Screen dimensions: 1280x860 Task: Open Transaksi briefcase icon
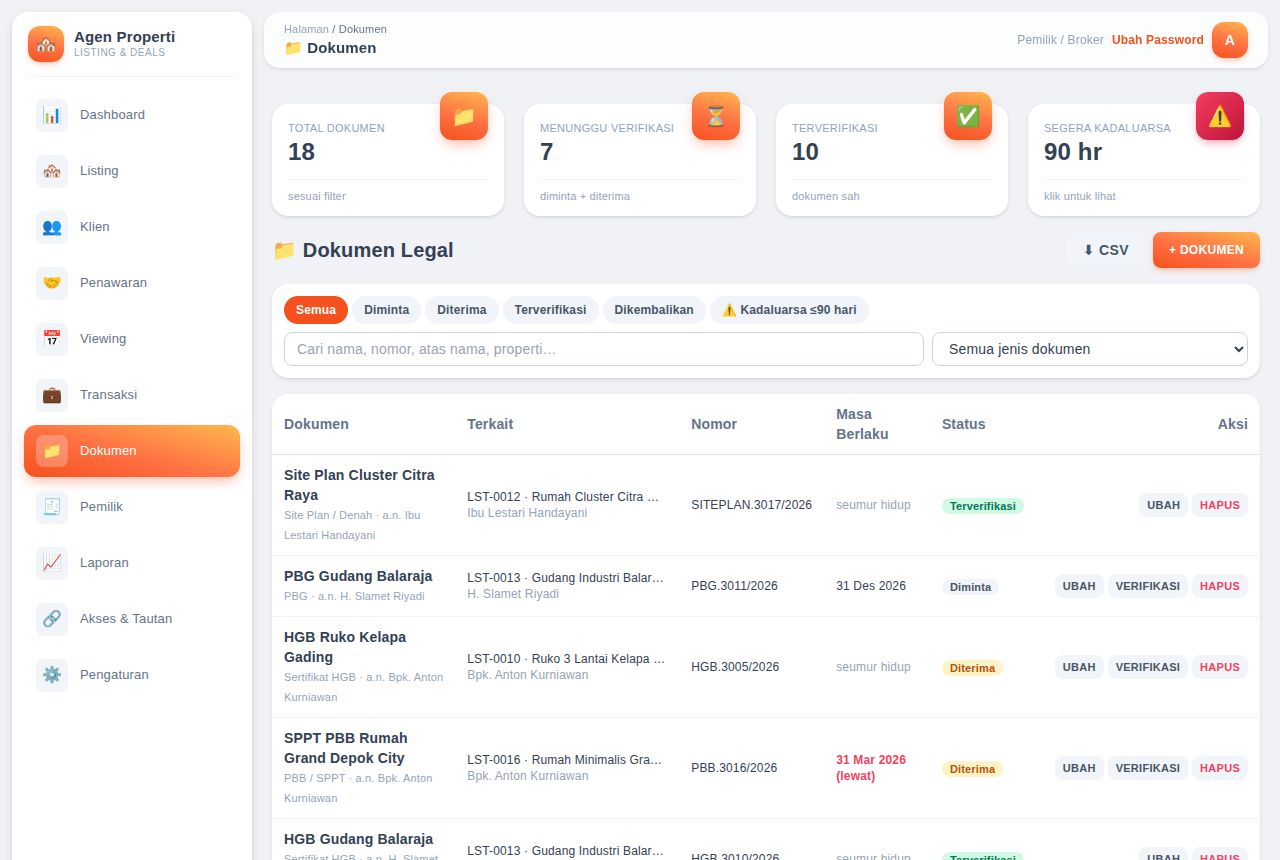coord(52,395)
